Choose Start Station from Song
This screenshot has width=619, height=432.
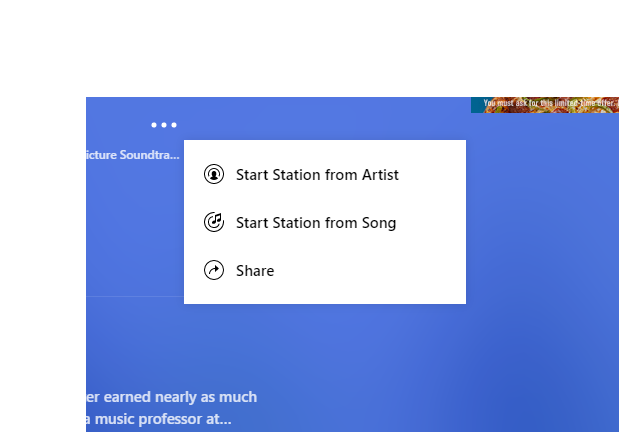(x=315, y=223)
